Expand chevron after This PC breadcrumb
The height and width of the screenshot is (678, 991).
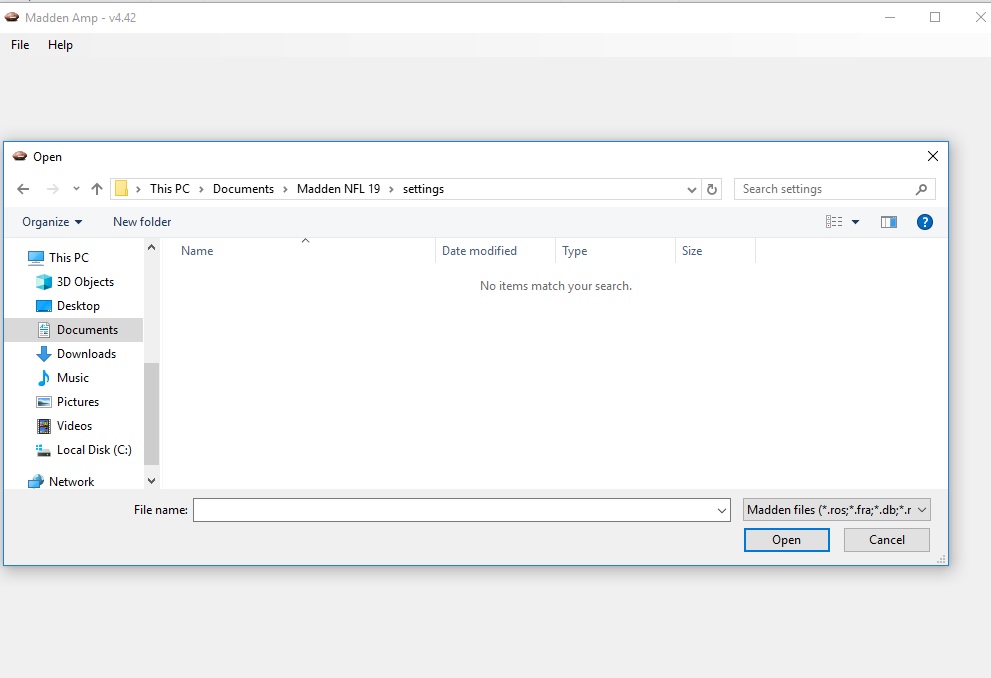(201, 189)
